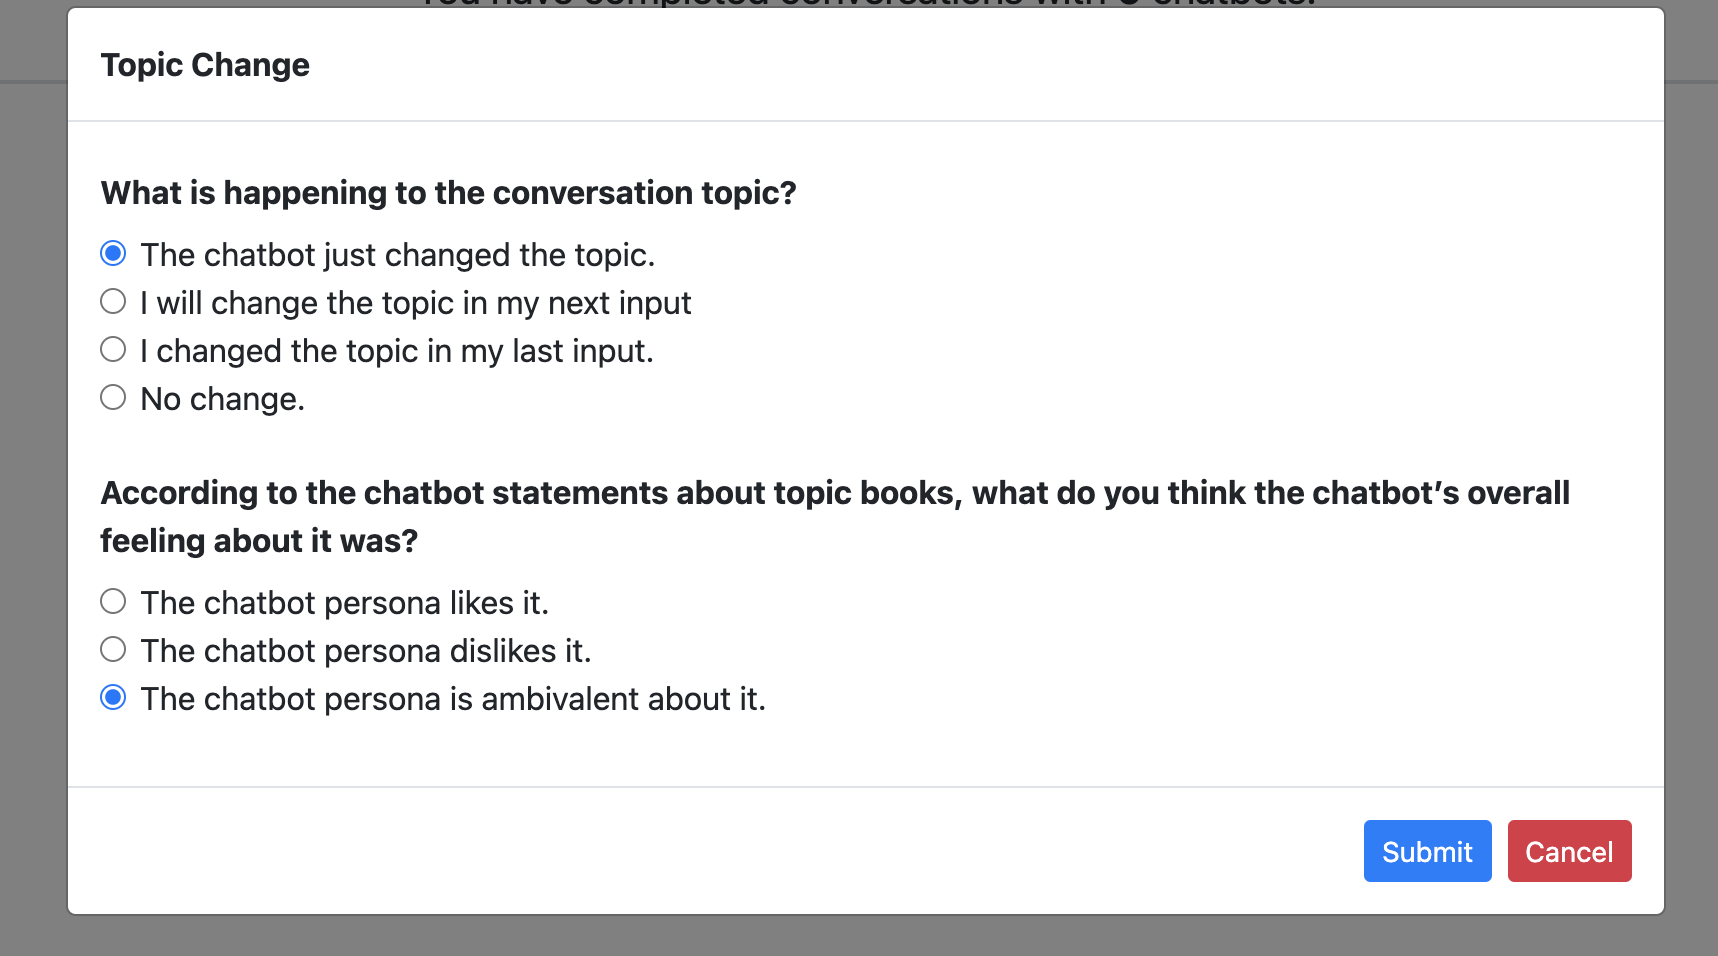Image resolution: width=1718 pixels, height=956 pixels.
Task: Click the label text 'I changed the topic in my last input.'
Action: [397, 351]
